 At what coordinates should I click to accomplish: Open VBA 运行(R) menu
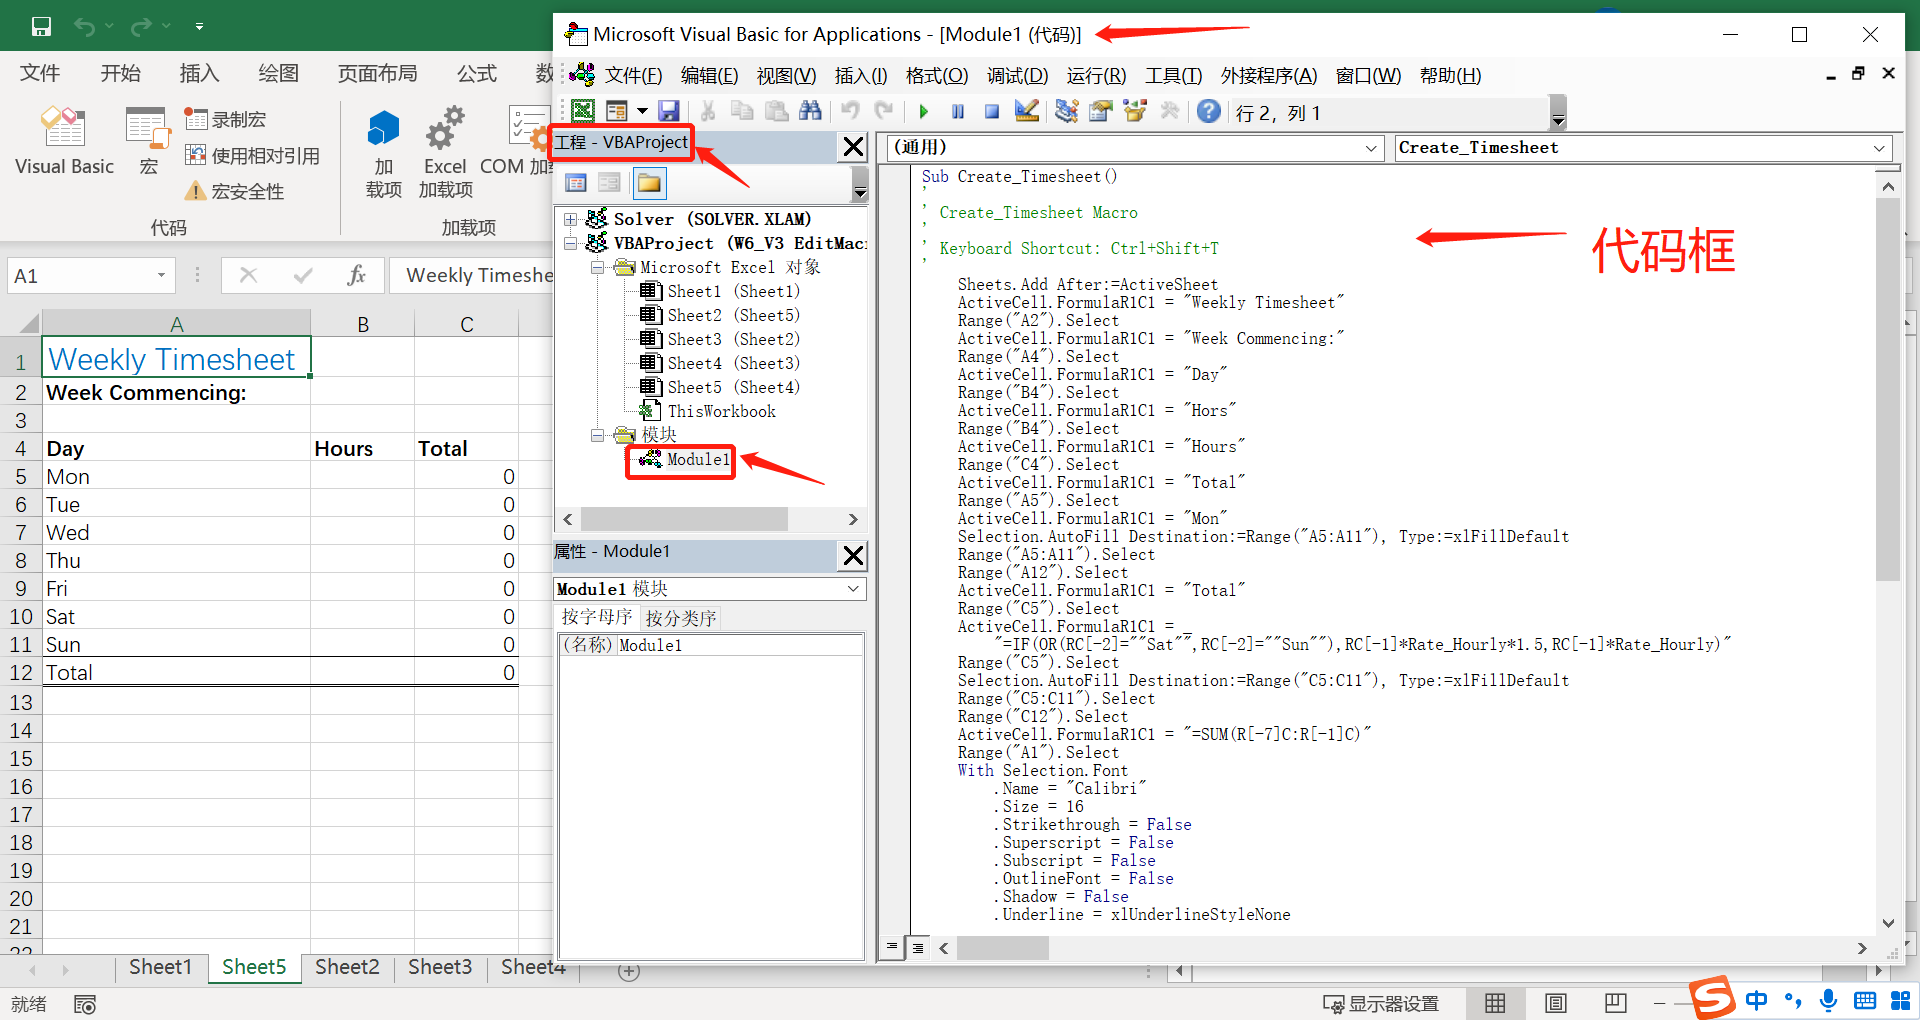(1096, 76)
